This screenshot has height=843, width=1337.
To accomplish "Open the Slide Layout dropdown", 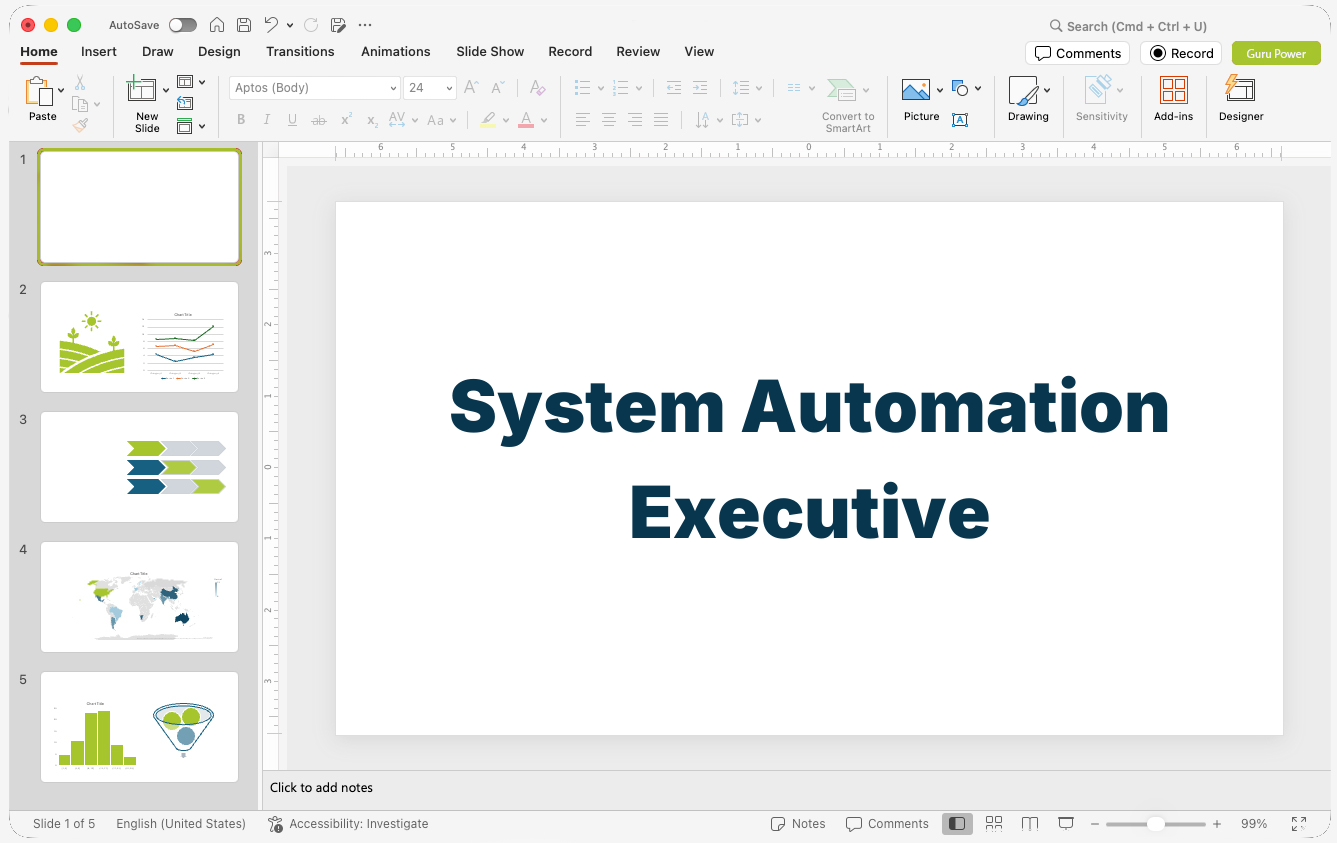I will point(191,82).
